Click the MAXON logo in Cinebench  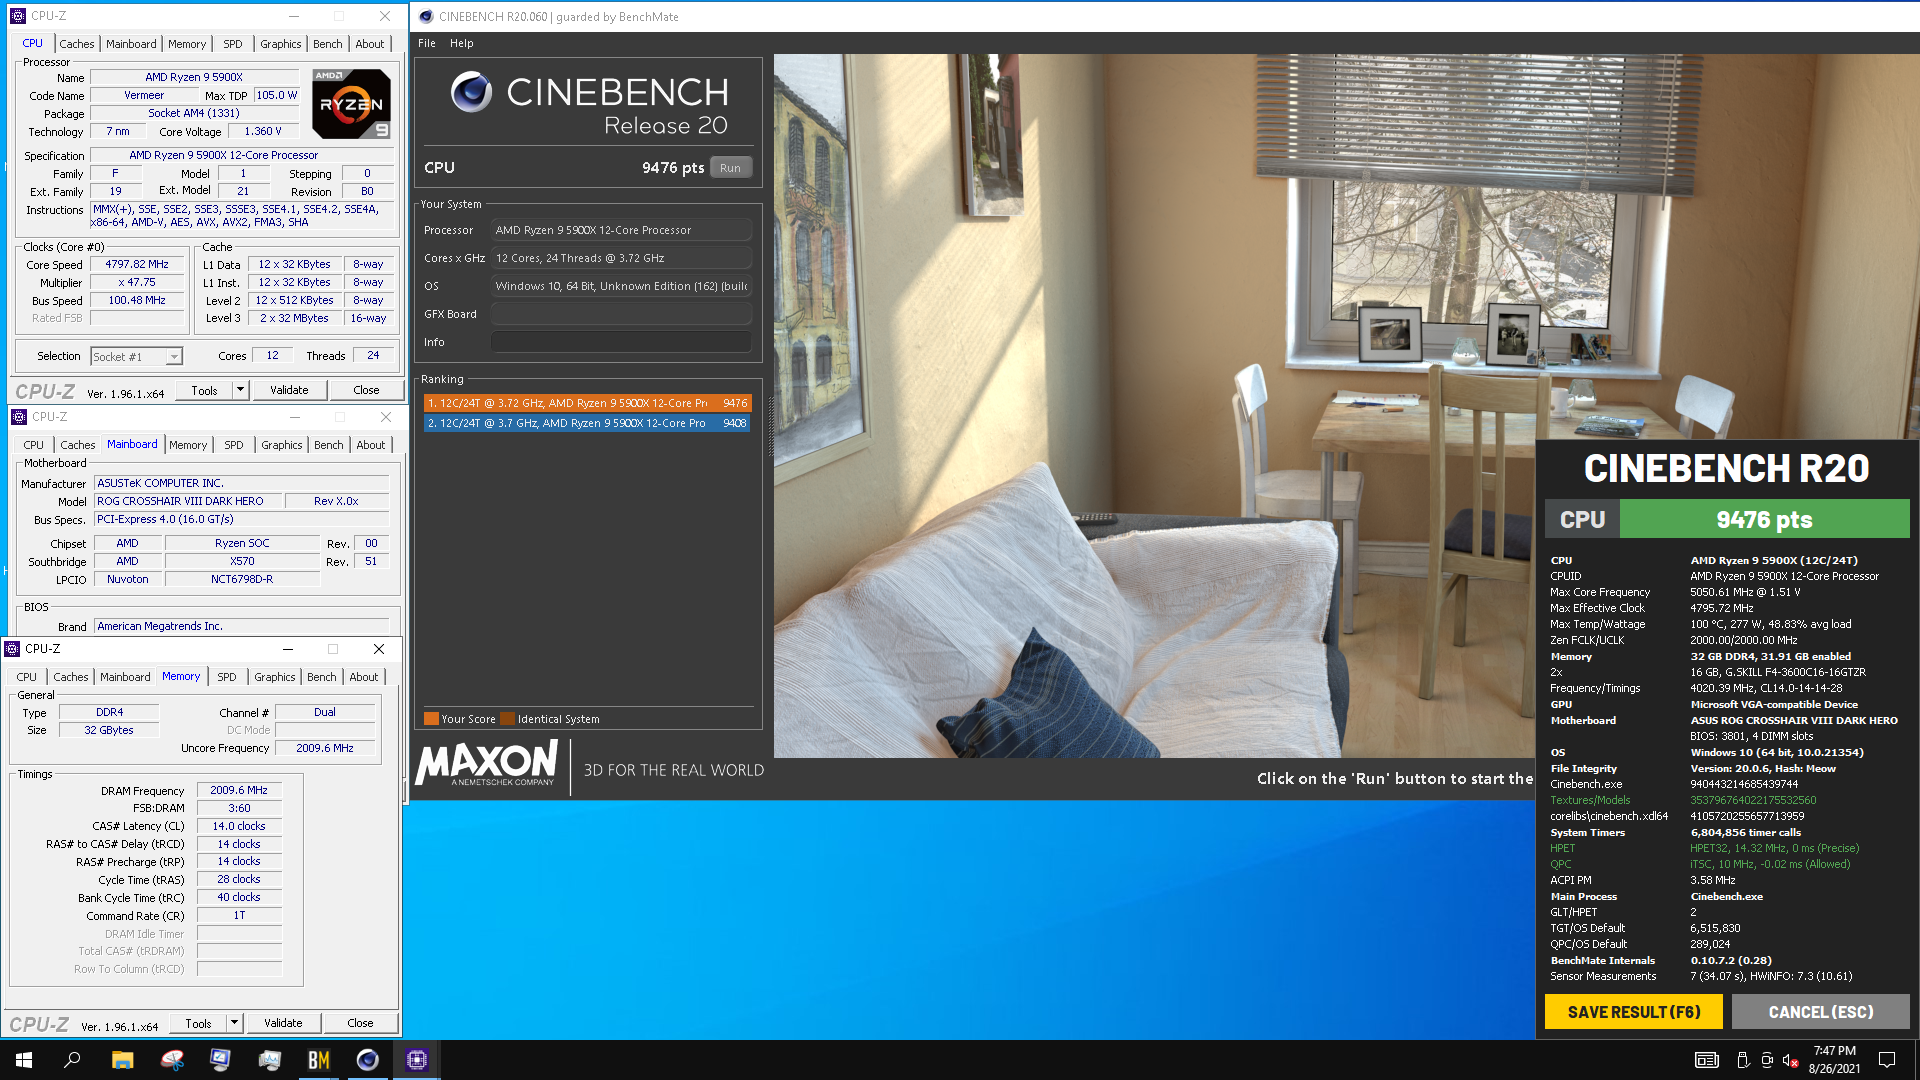pyautogui.click(x=487, y=765)
